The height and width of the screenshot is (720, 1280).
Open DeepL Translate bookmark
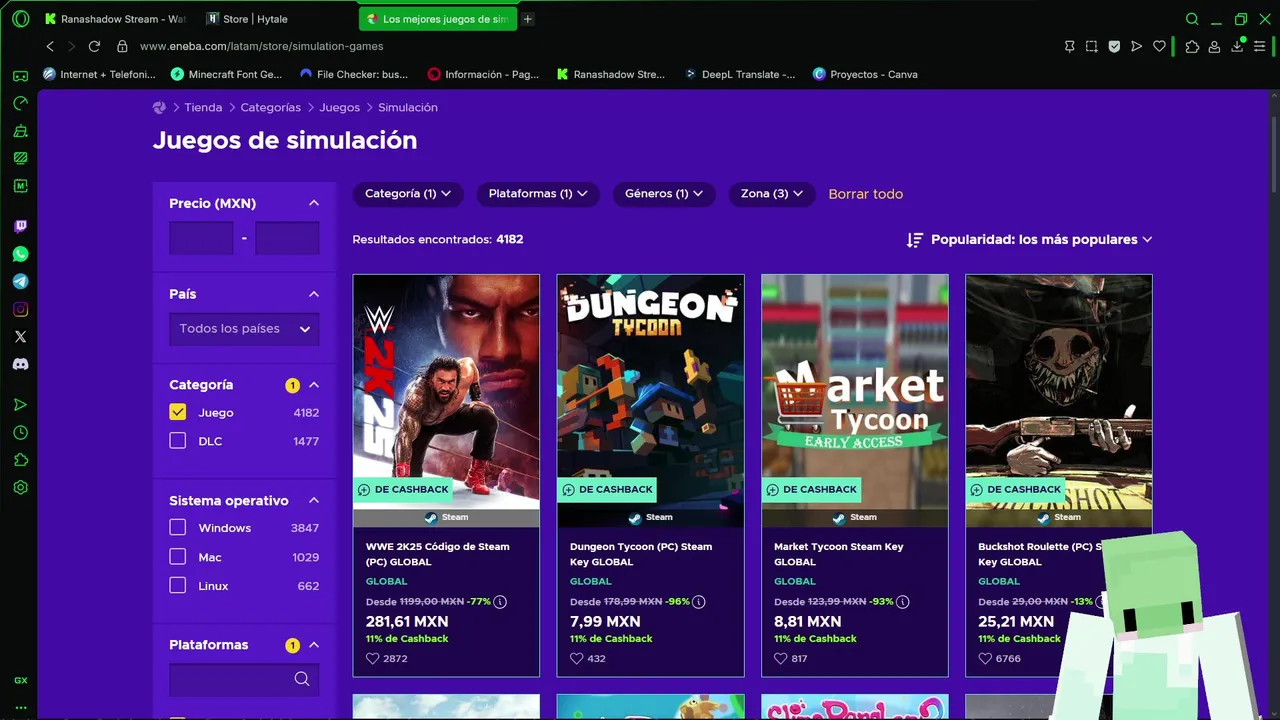[x=740, y=74]
